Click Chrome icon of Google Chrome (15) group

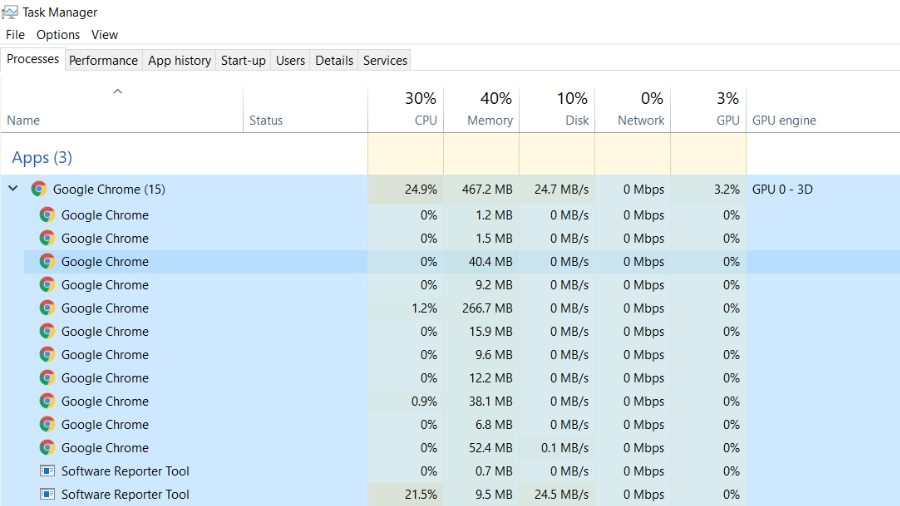[x=39, y=189]
